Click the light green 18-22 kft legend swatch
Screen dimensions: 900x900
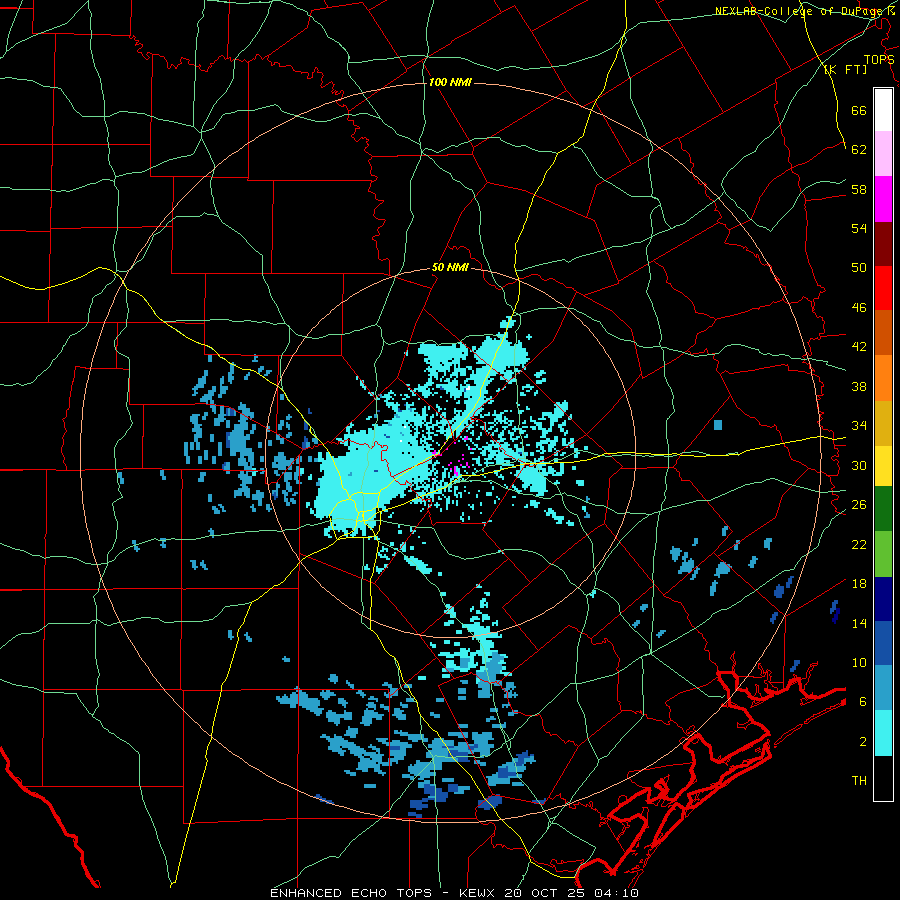pyautogui.click(x=883, y=554)
